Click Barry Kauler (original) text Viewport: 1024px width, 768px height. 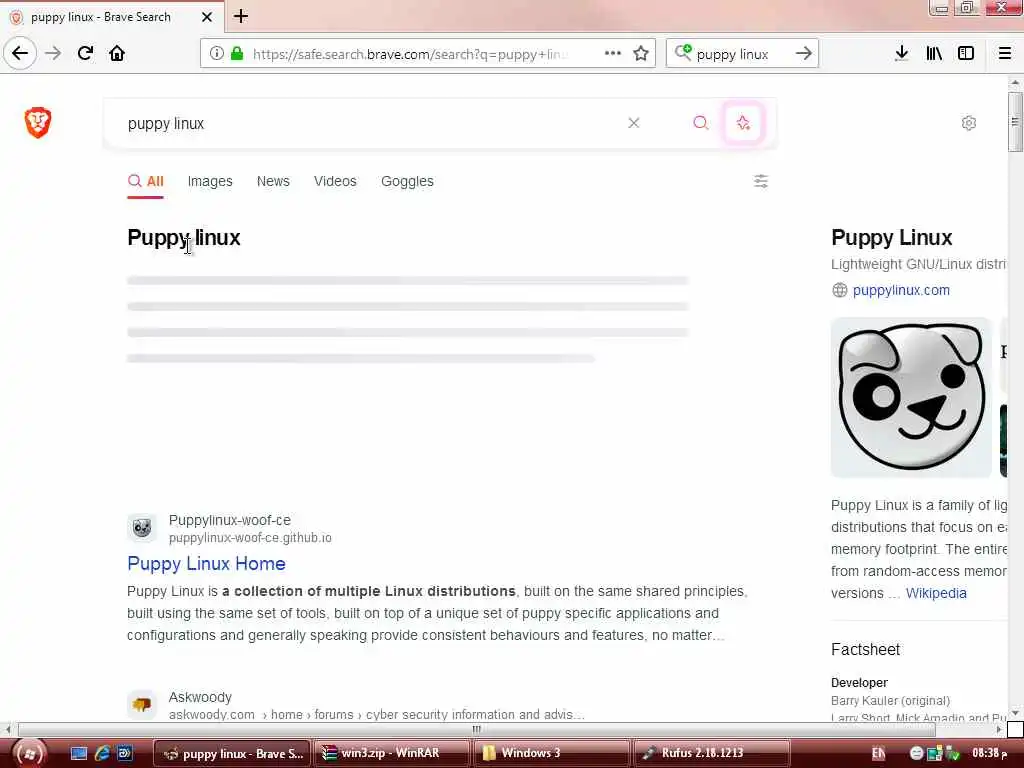coord(890,701)
